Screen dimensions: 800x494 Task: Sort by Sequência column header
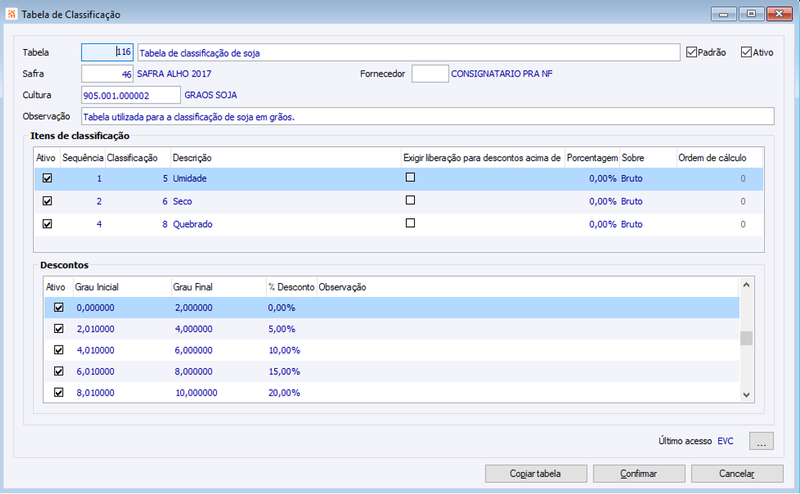coord(83,158)
